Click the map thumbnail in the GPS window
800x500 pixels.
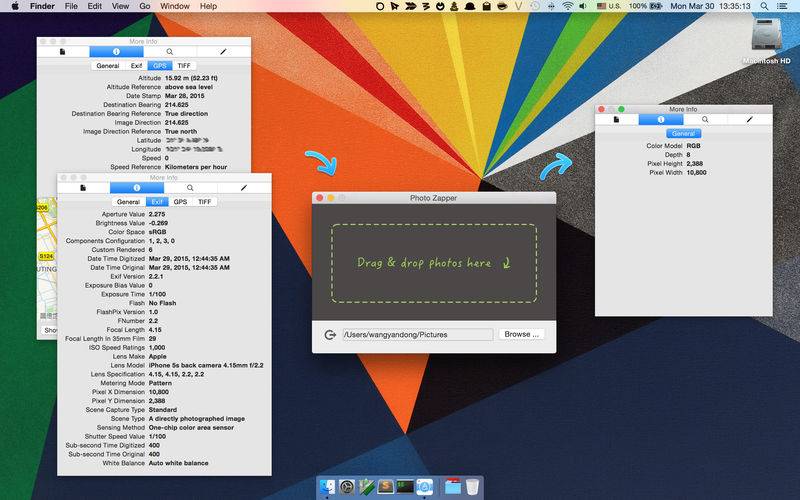pos(46,260)
